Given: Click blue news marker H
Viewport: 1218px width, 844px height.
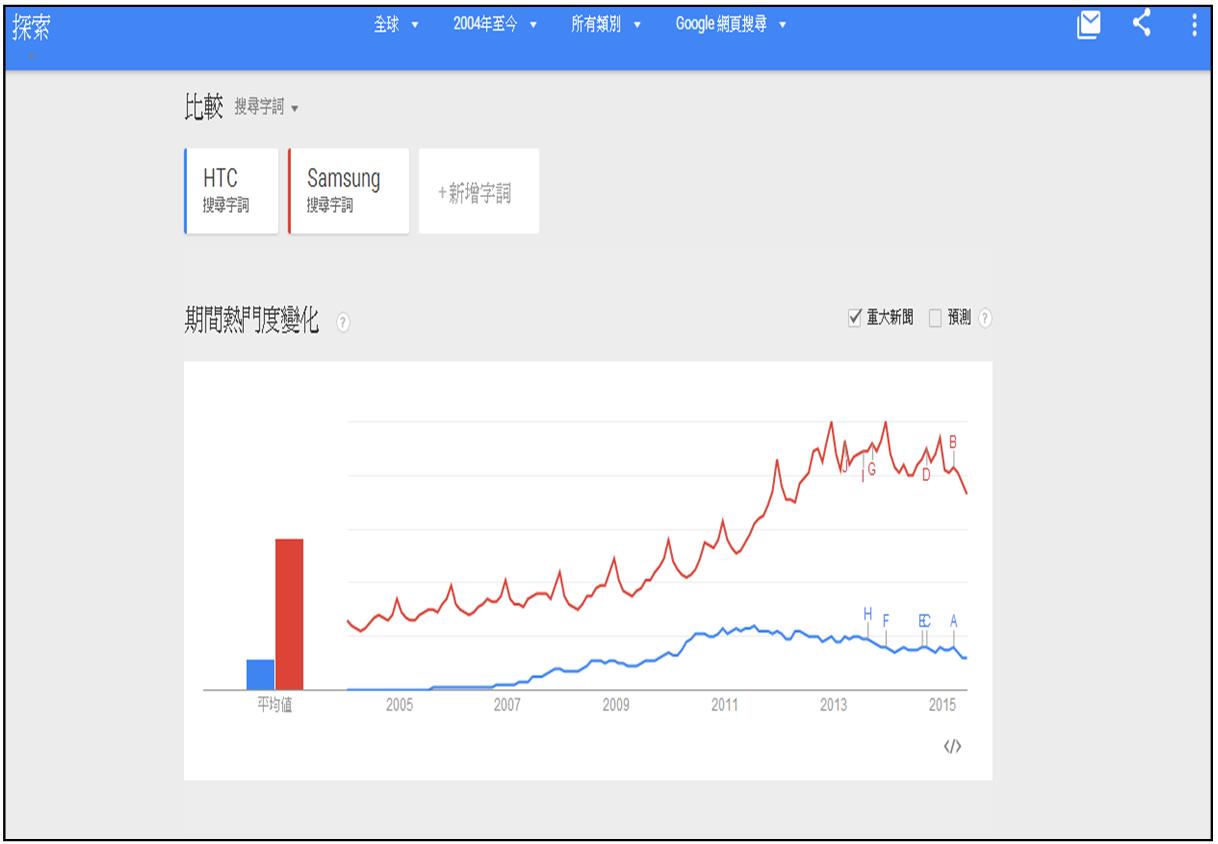Looking at the screenshot, I should click(x=868, y=613).
